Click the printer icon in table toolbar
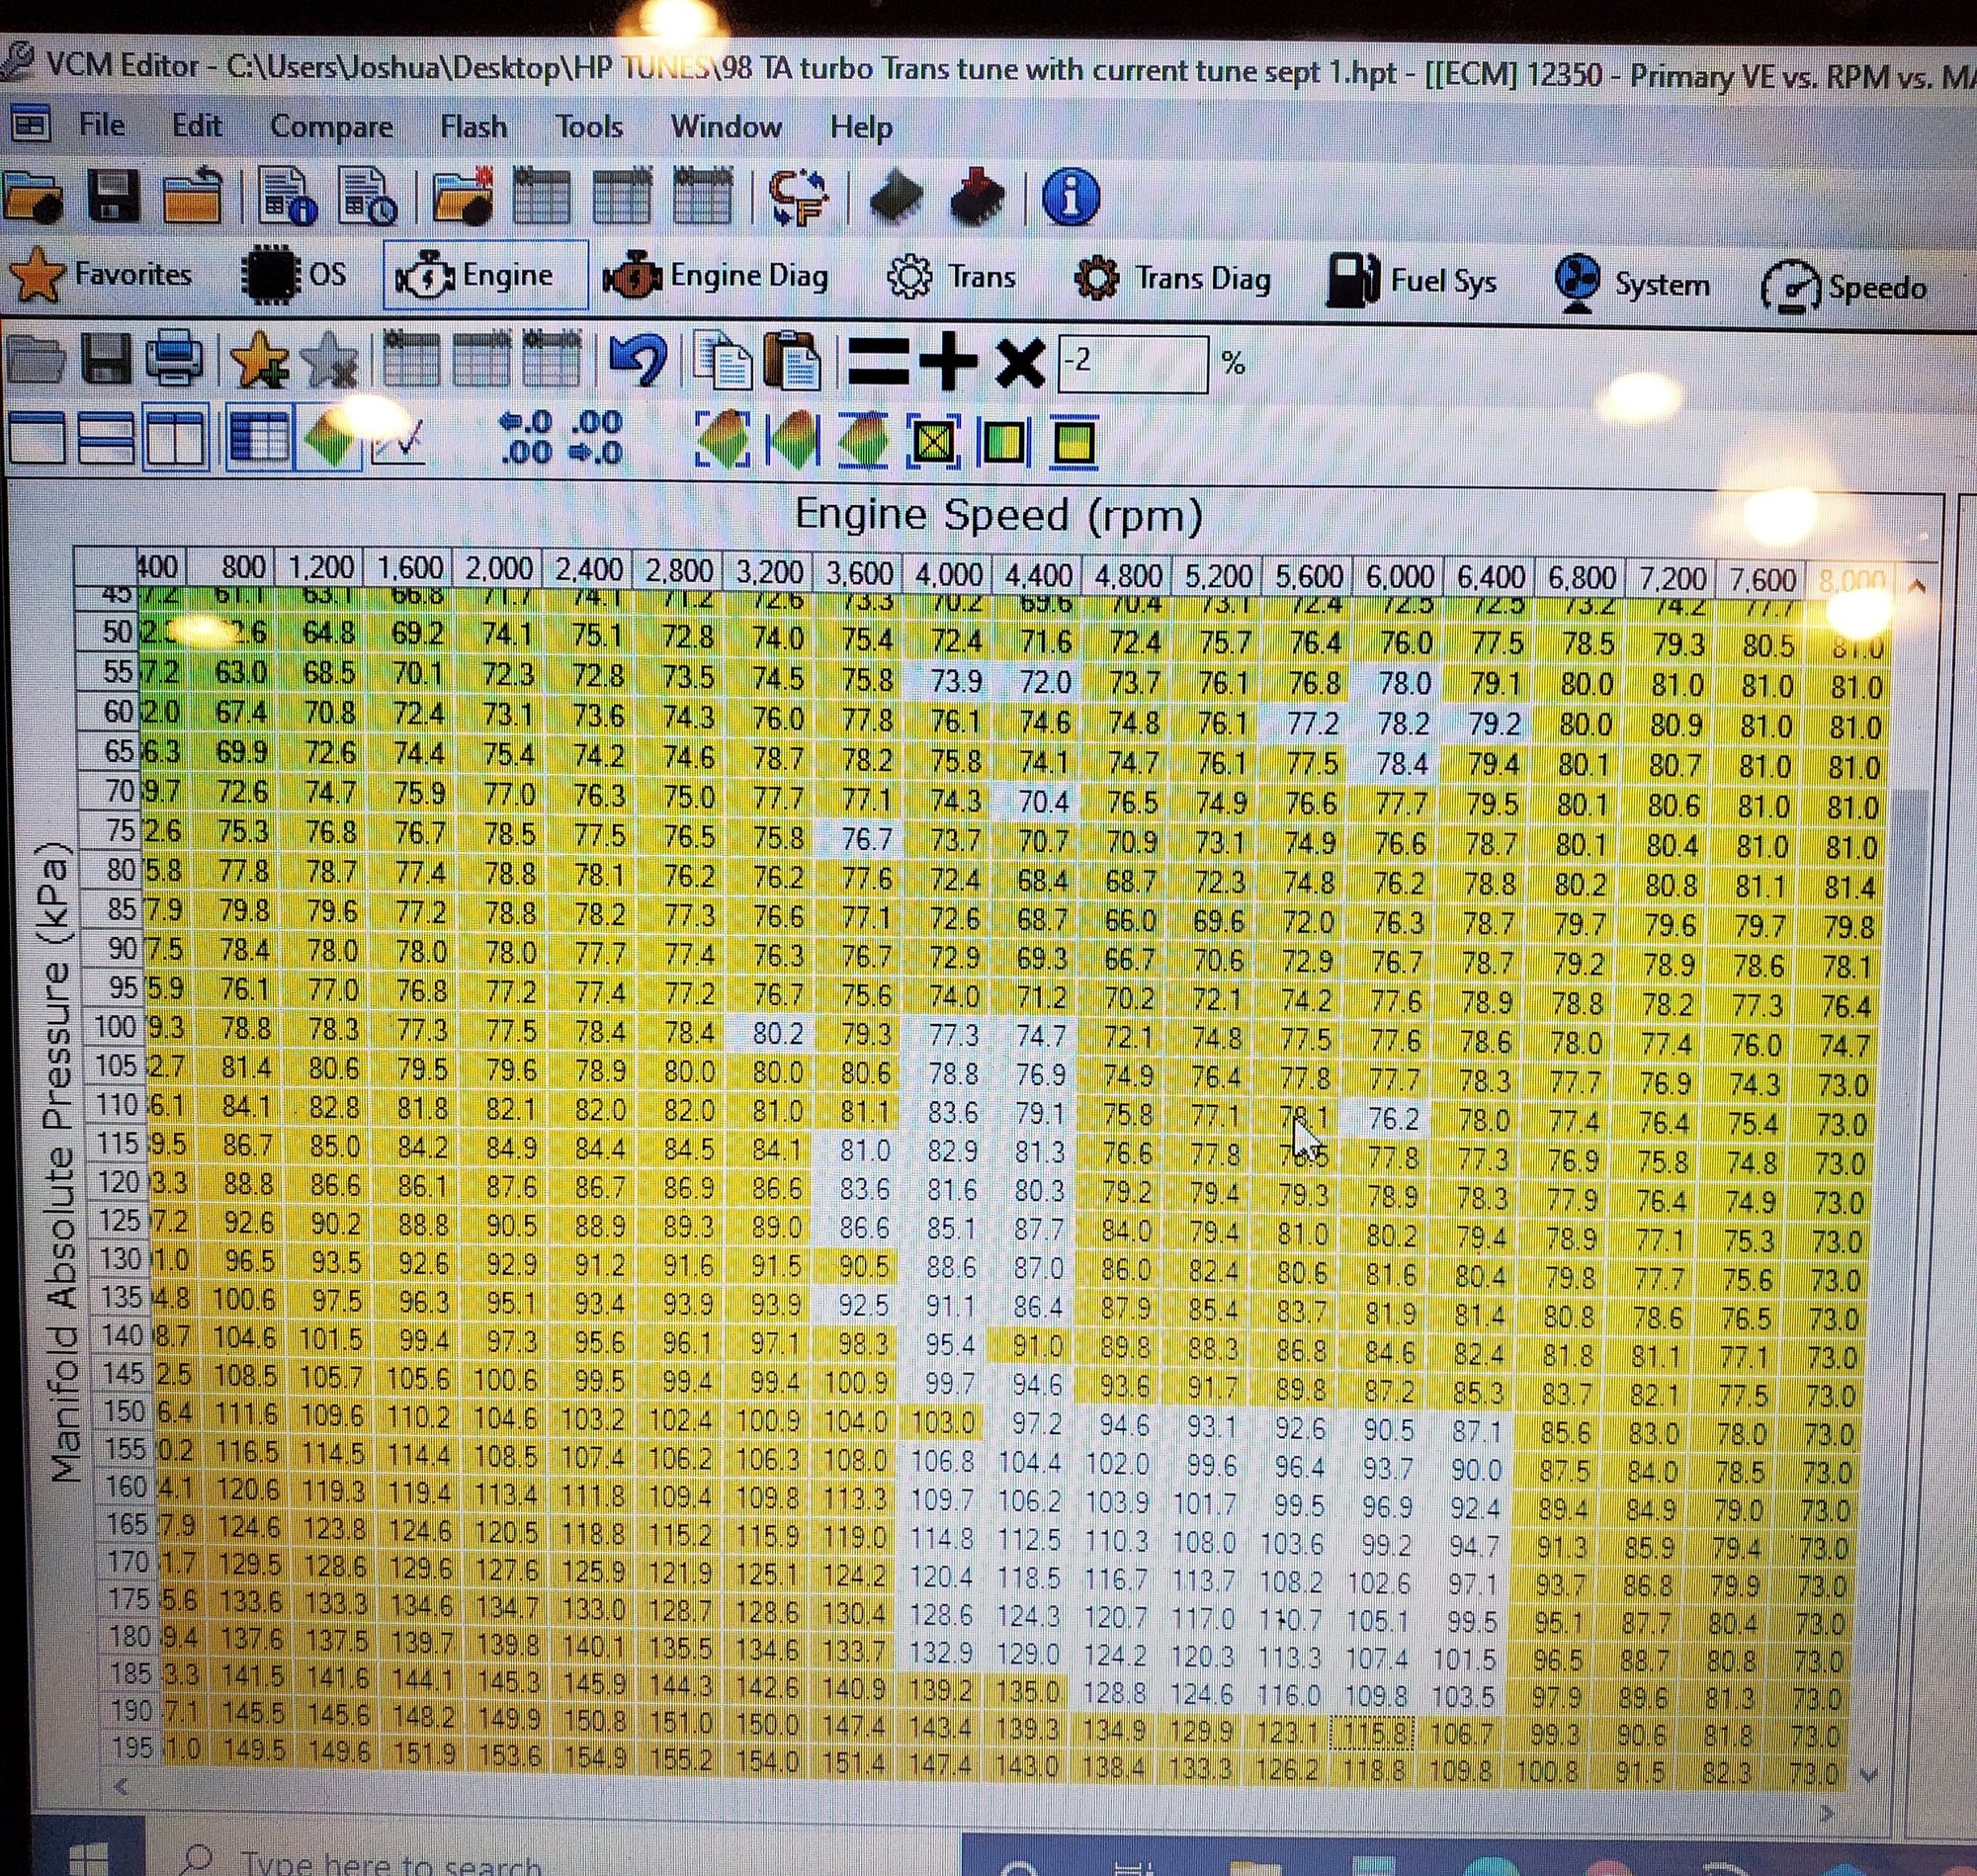 (174, 359)
